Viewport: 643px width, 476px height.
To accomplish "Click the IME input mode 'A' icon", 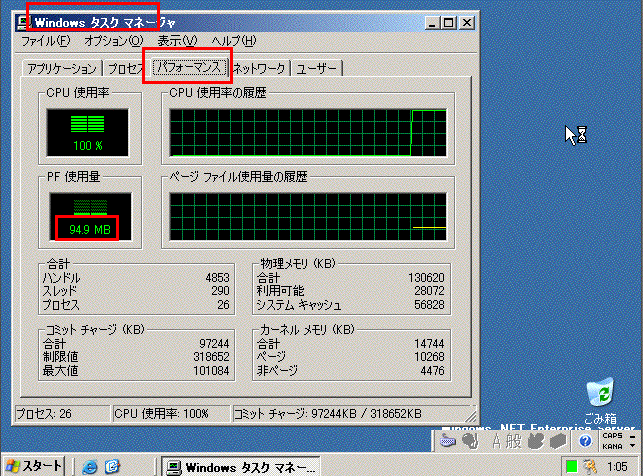I will [x=495, y=440].
